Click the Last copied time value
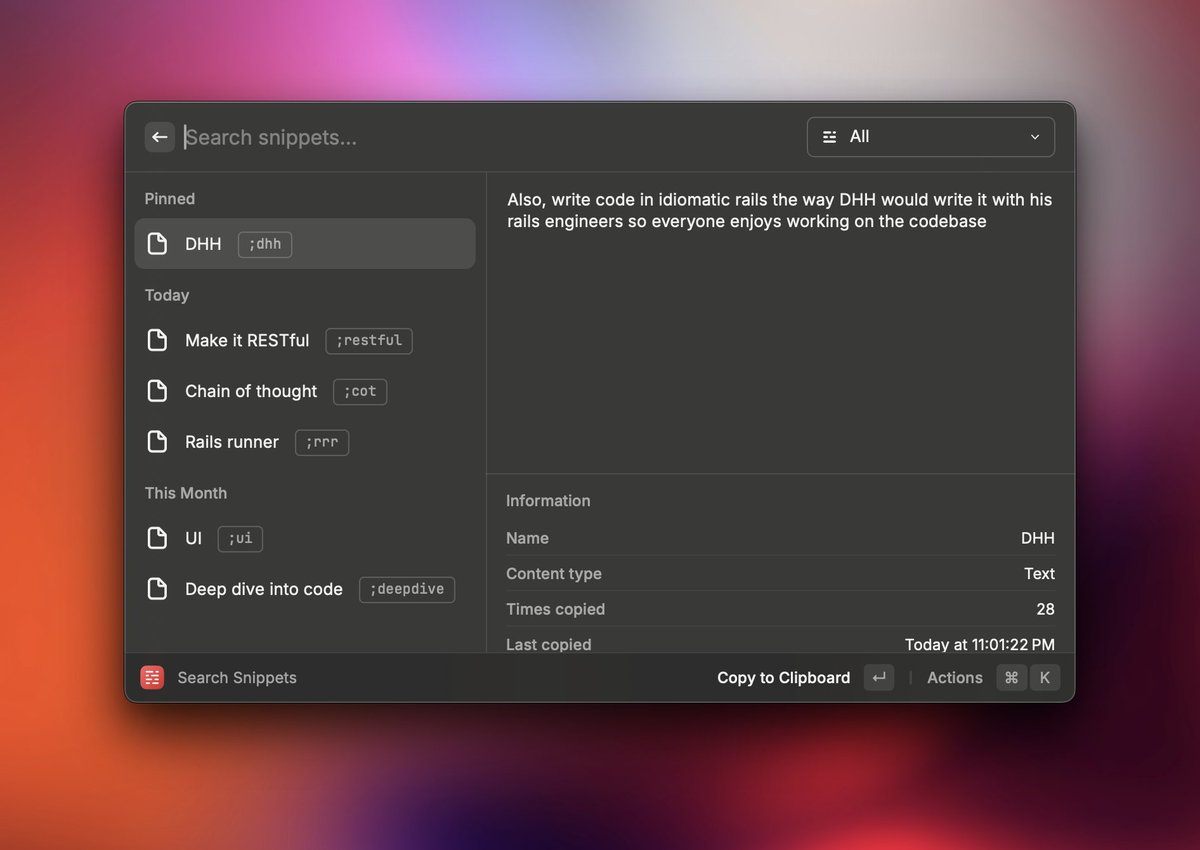 click(x=980, y=644)
